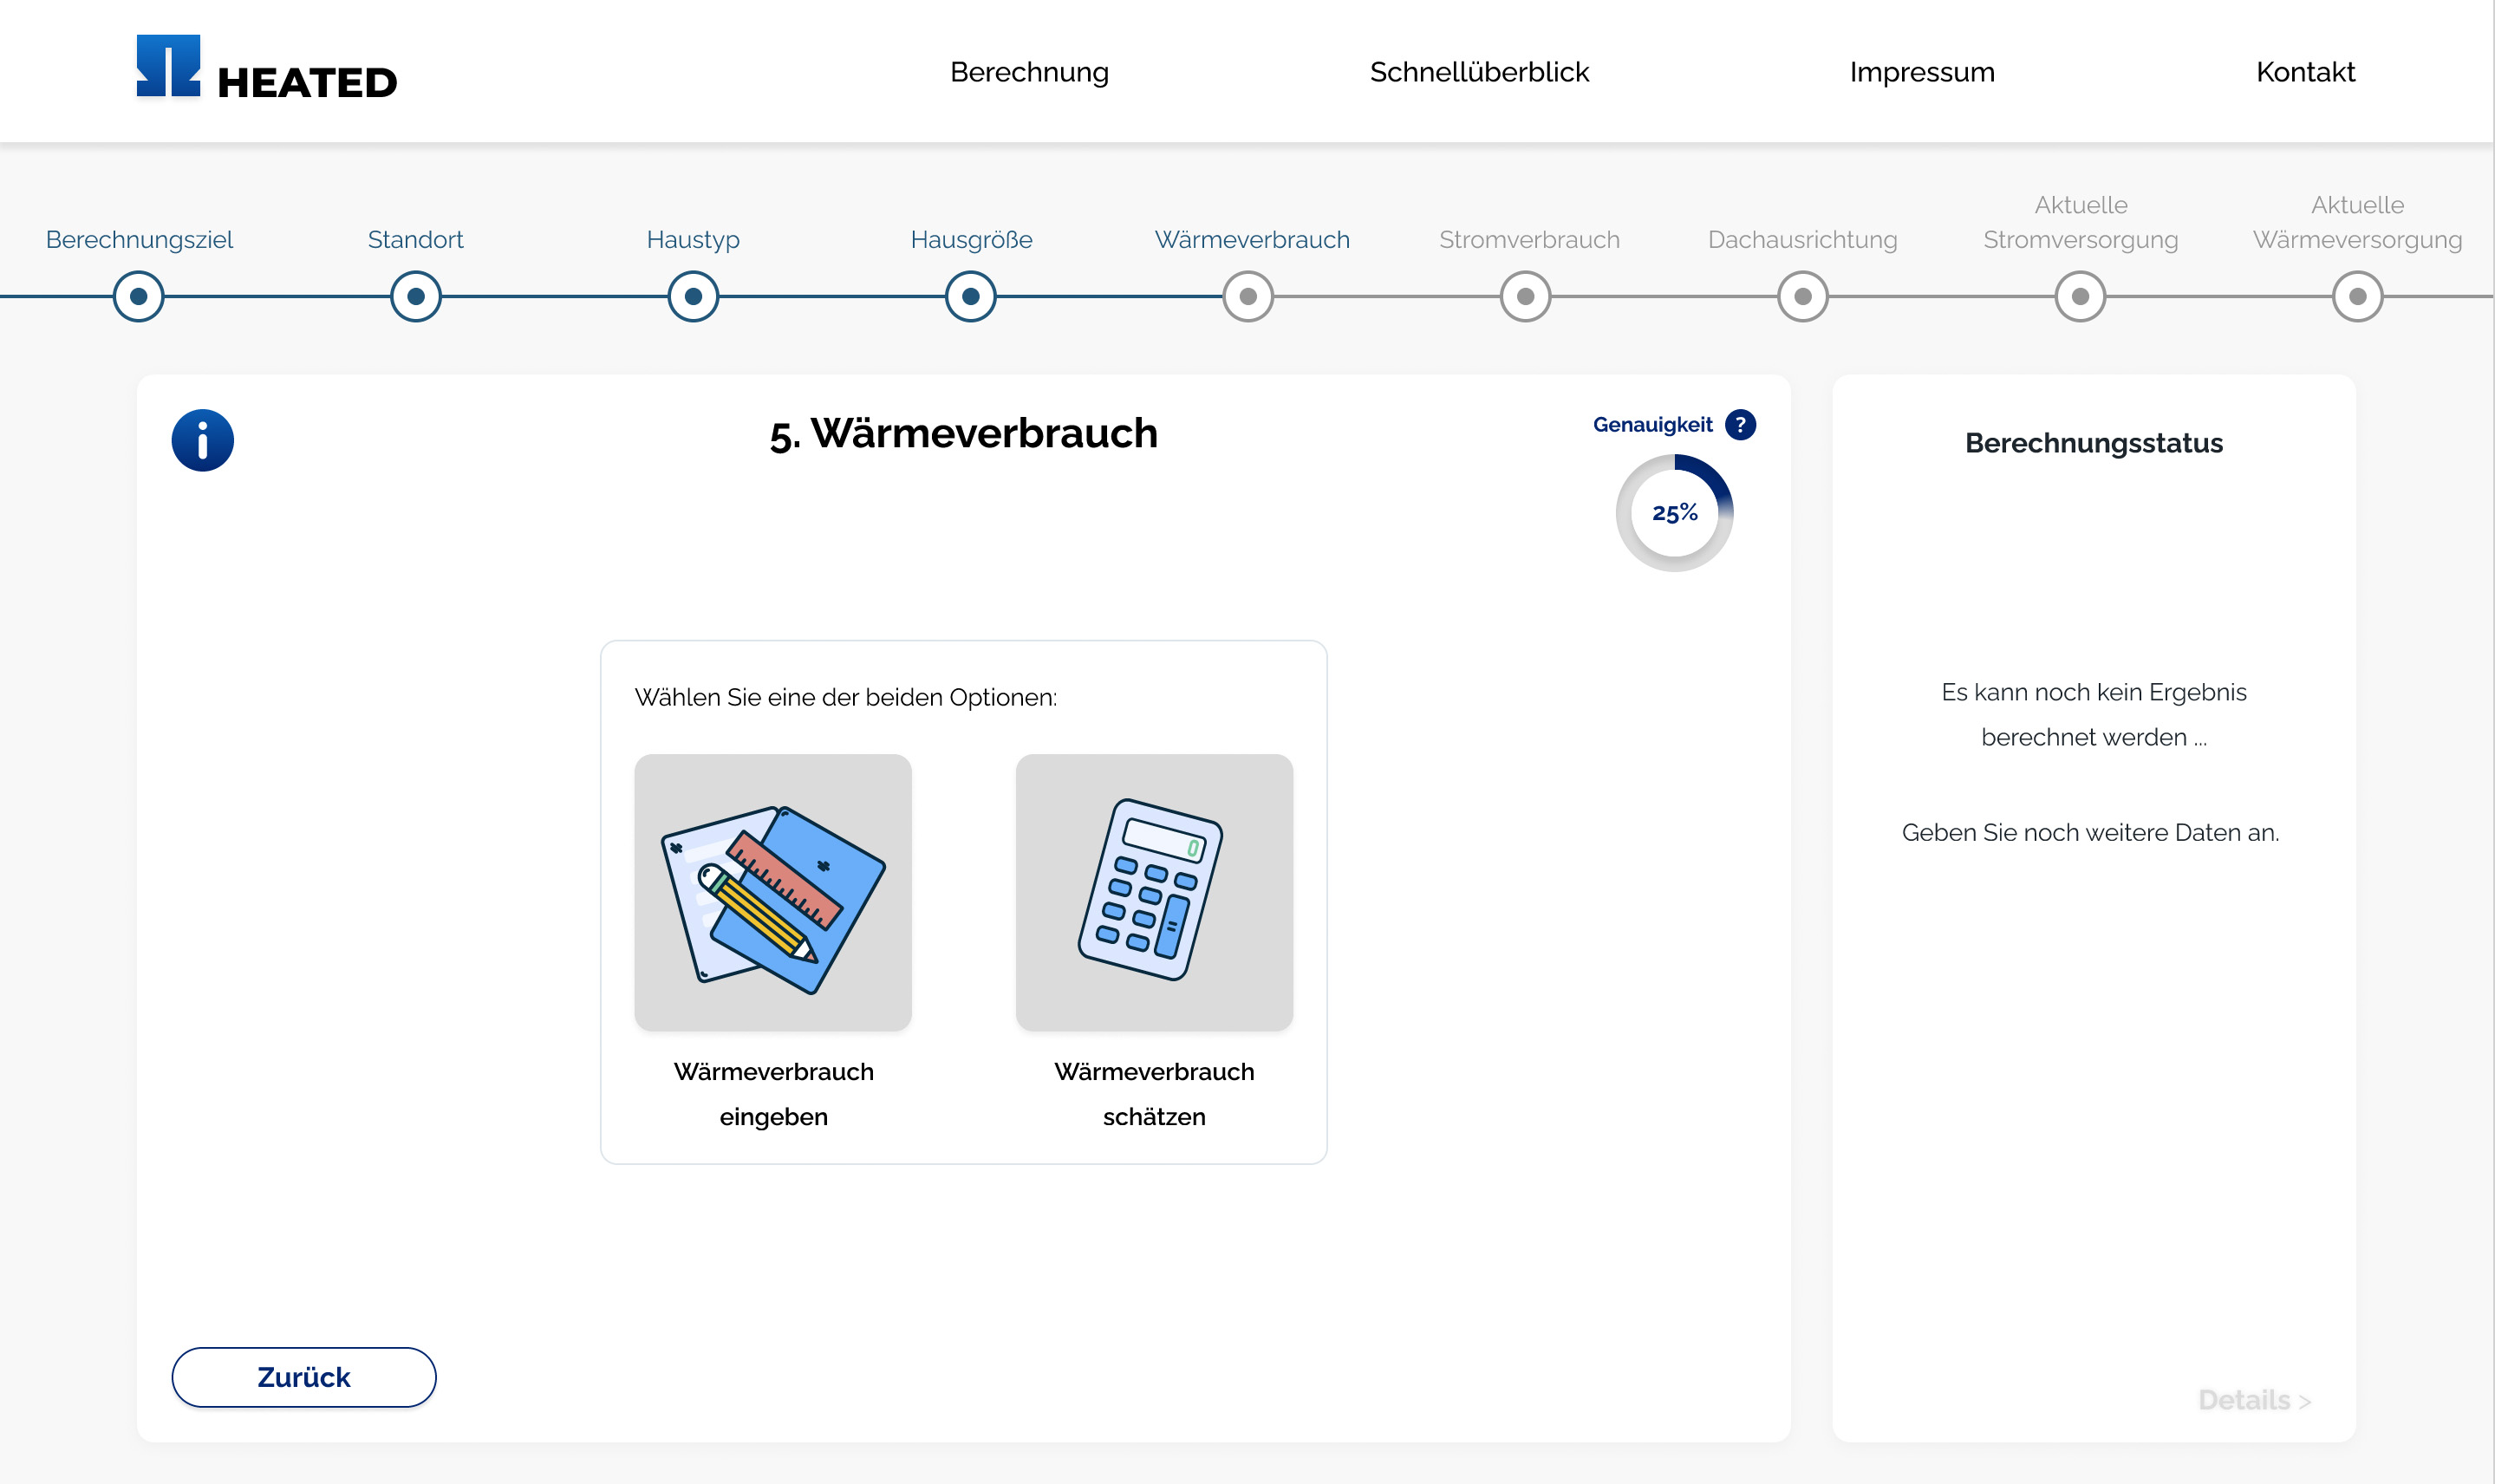
Task: Click the Zurück button
Action: 304,1377
